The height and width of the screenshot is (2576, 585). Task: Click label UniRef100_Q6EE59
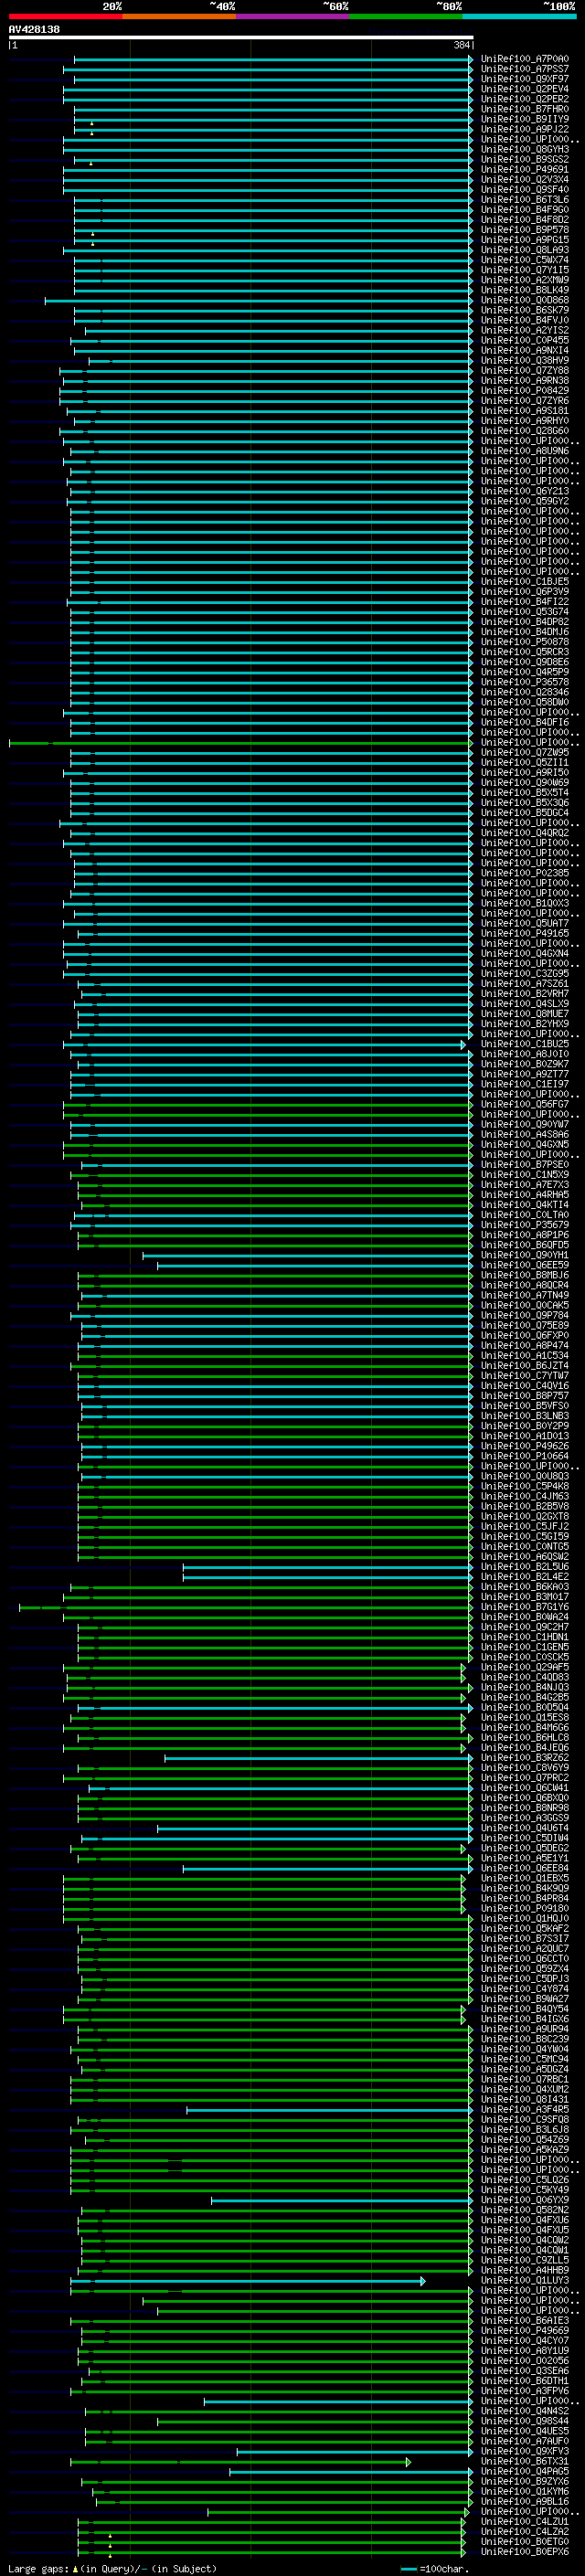coord(524,1265)
